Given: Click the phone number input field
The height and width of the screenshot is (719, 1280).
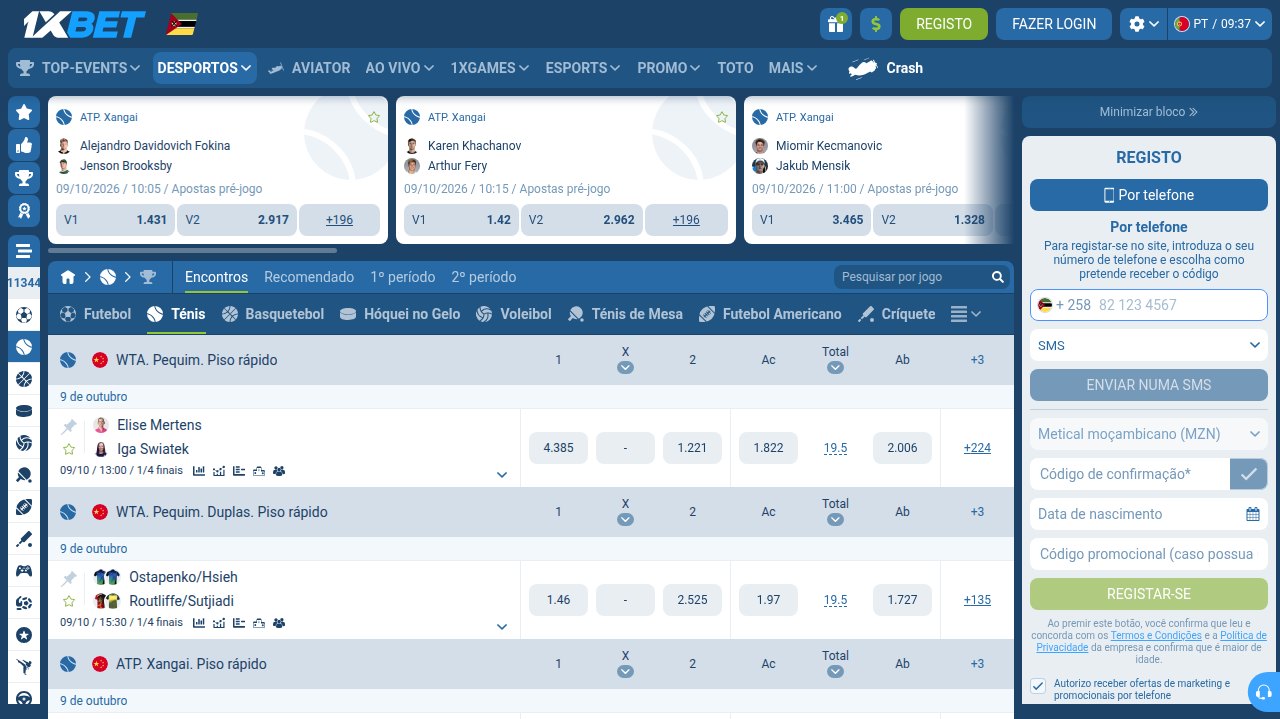Looking at the screenshot, I should pos(1149,305).
